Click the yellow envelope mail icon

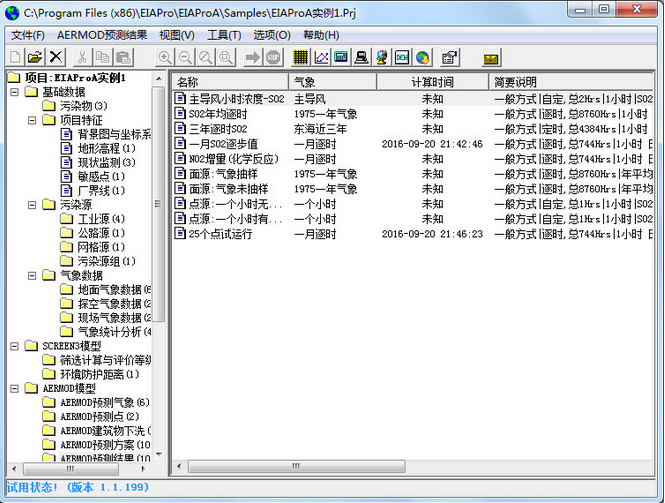click(491, 58)
